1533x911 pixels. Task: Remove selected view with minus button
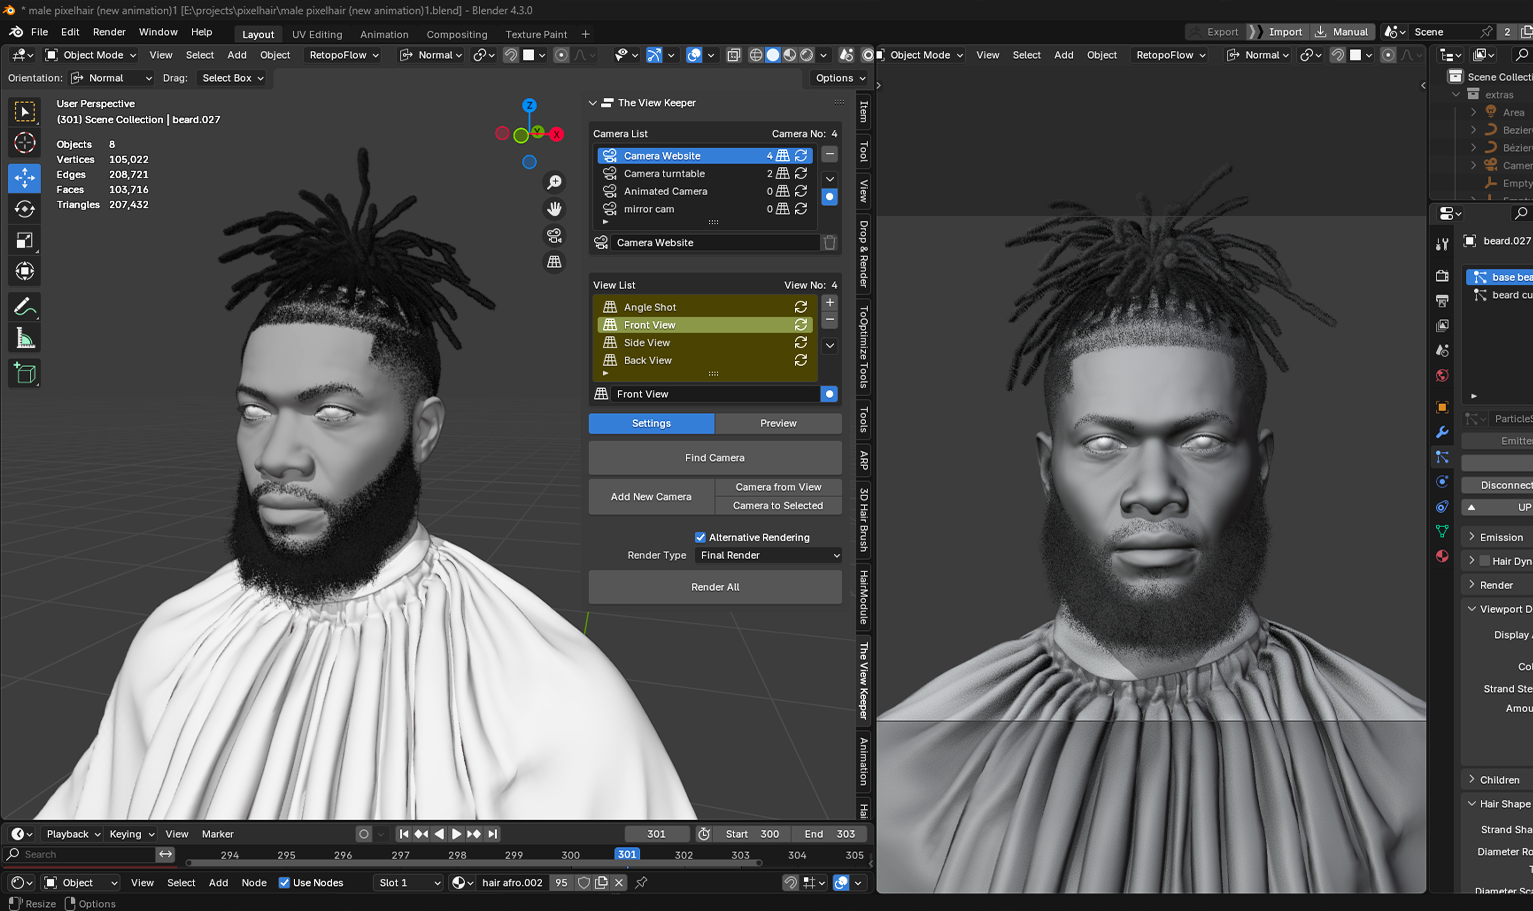pyautogui.click(x=830, y=320)
